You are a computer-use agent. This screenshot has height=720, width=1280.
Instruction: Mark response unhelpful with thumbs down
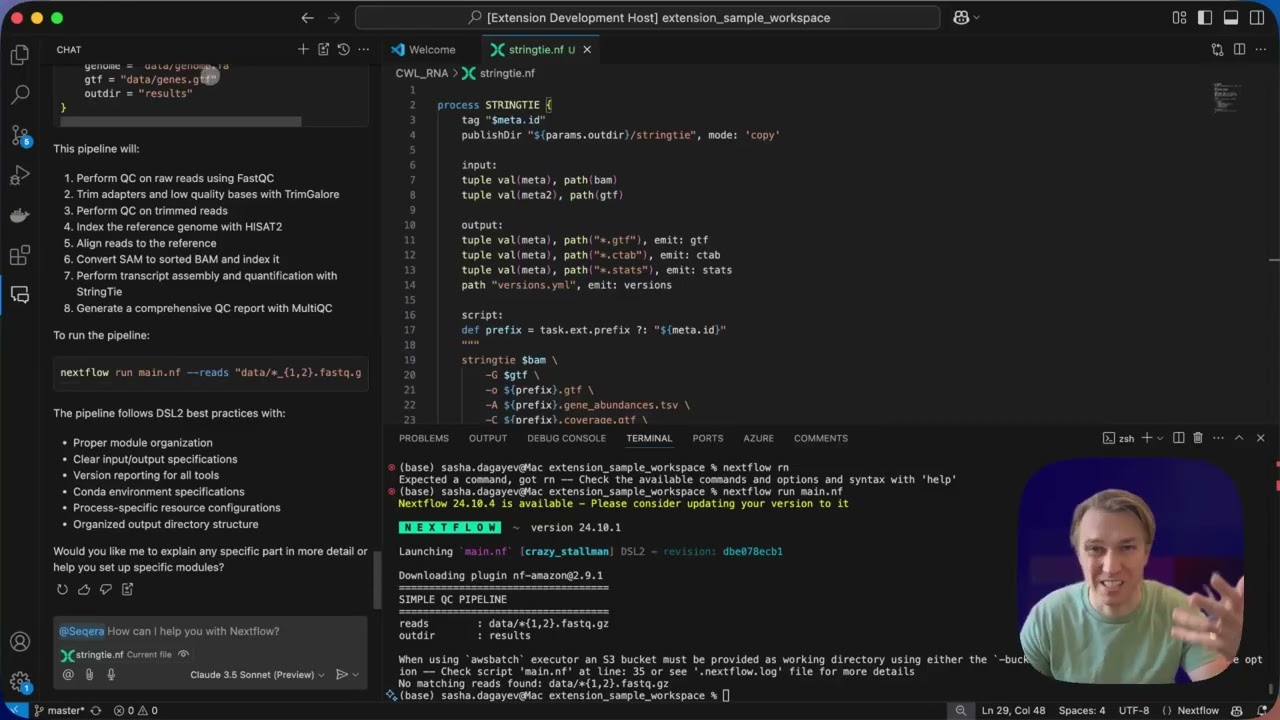point(105,590)
